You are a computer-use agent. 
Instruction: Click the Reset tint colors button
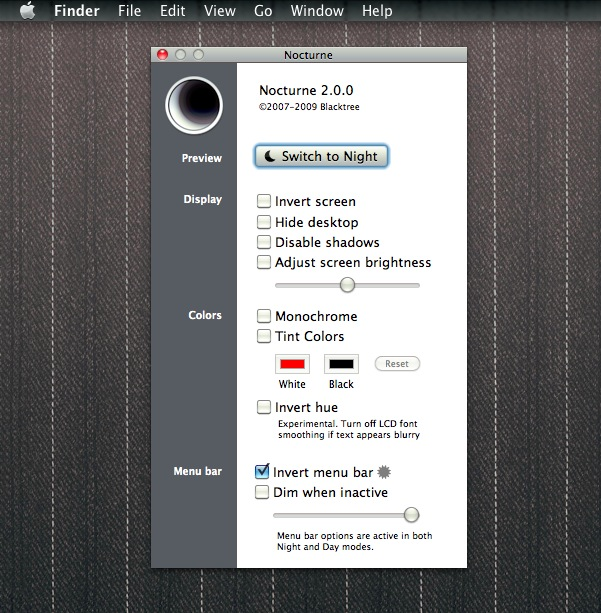397,364
